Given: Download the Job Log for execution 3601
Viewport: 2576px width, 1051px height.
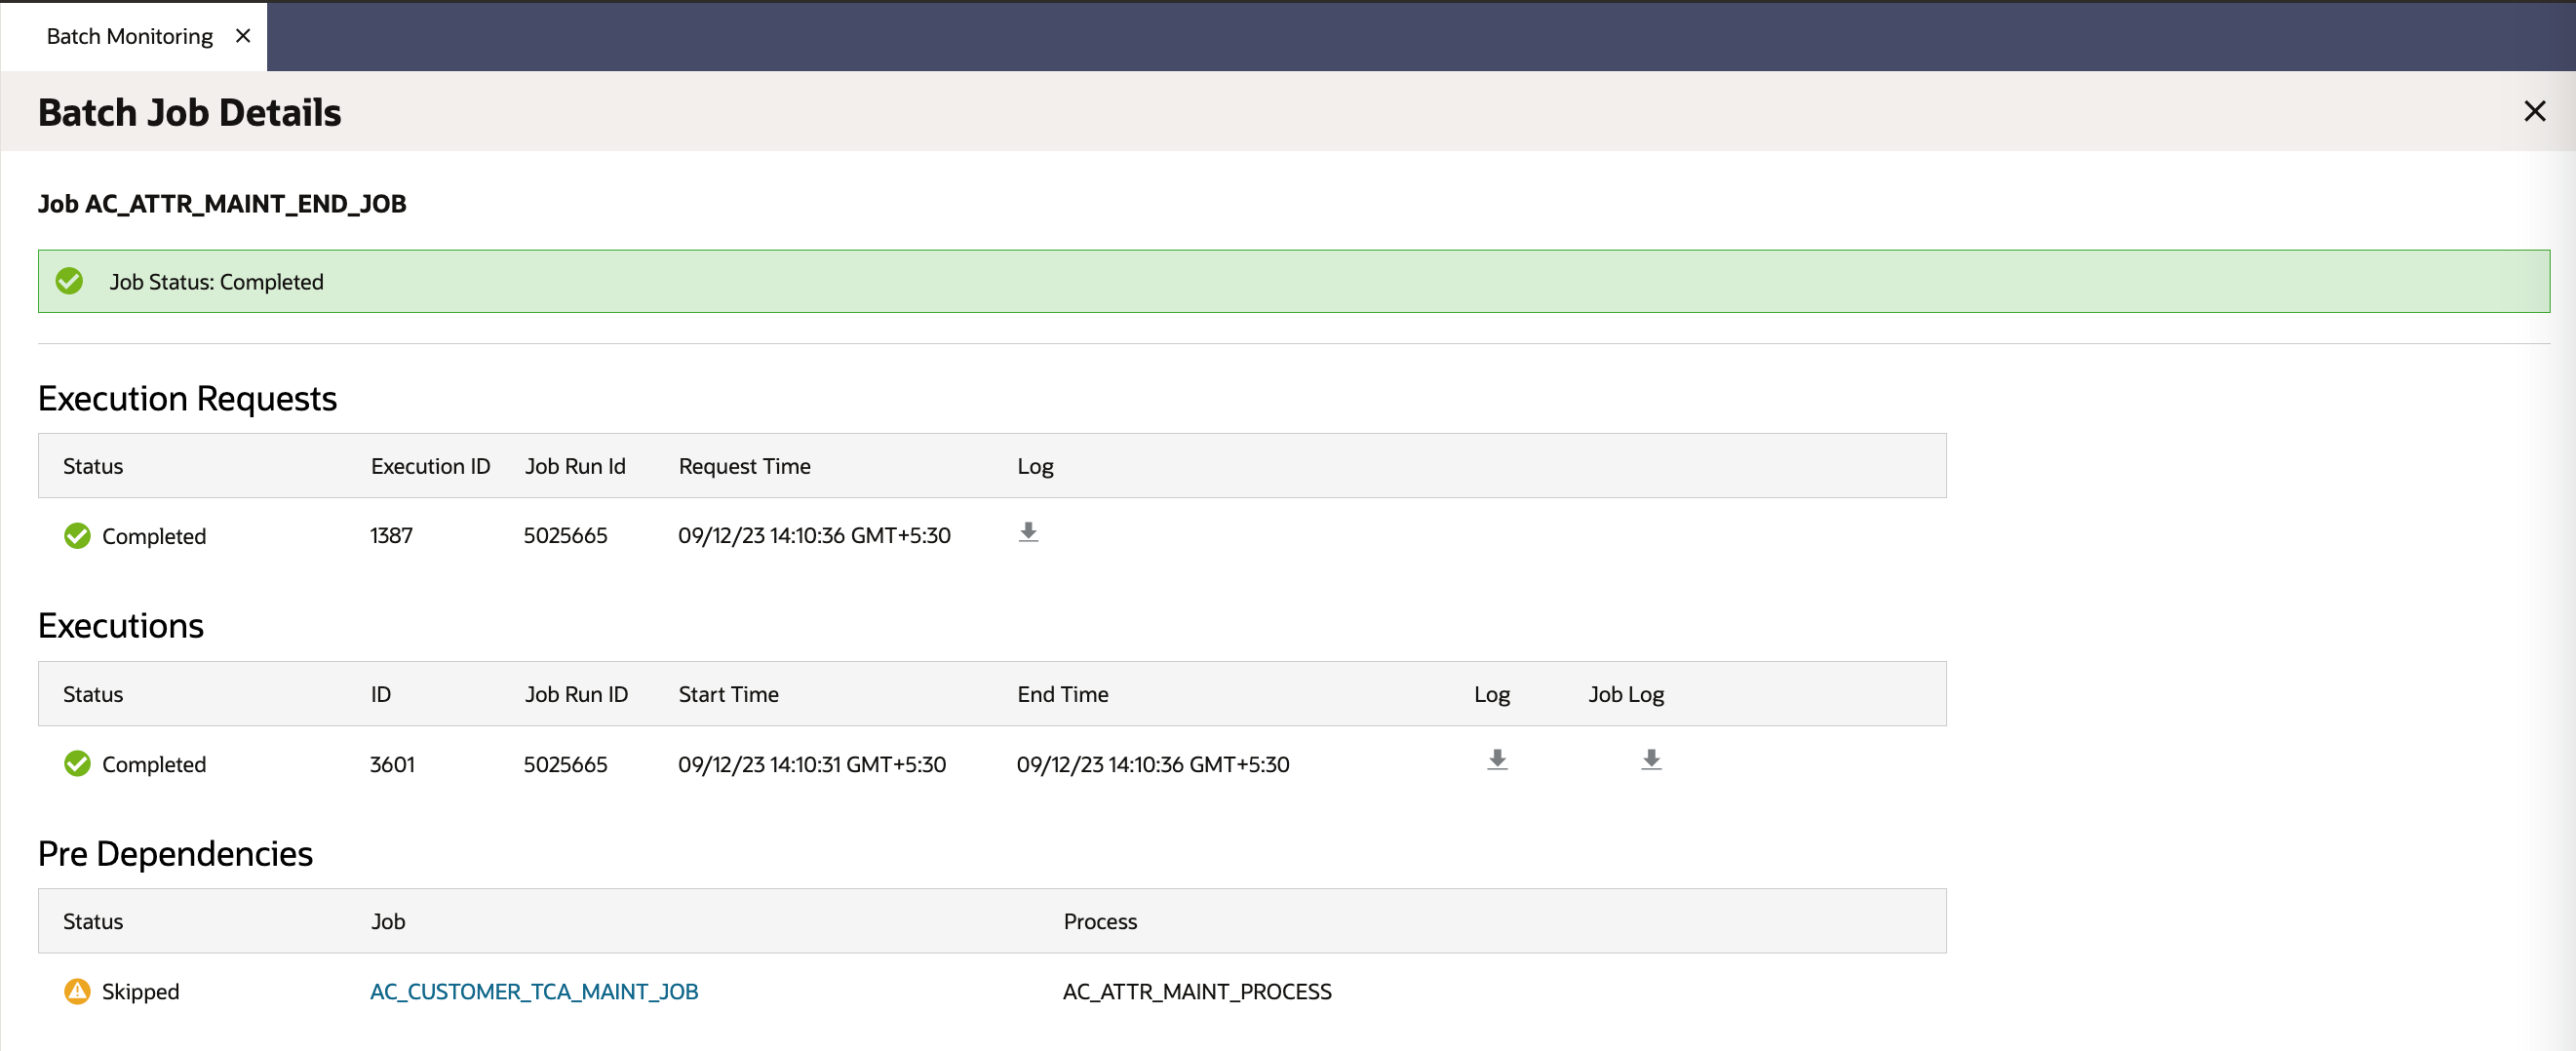Looking at the screenshot, I should pos(1651,761).
